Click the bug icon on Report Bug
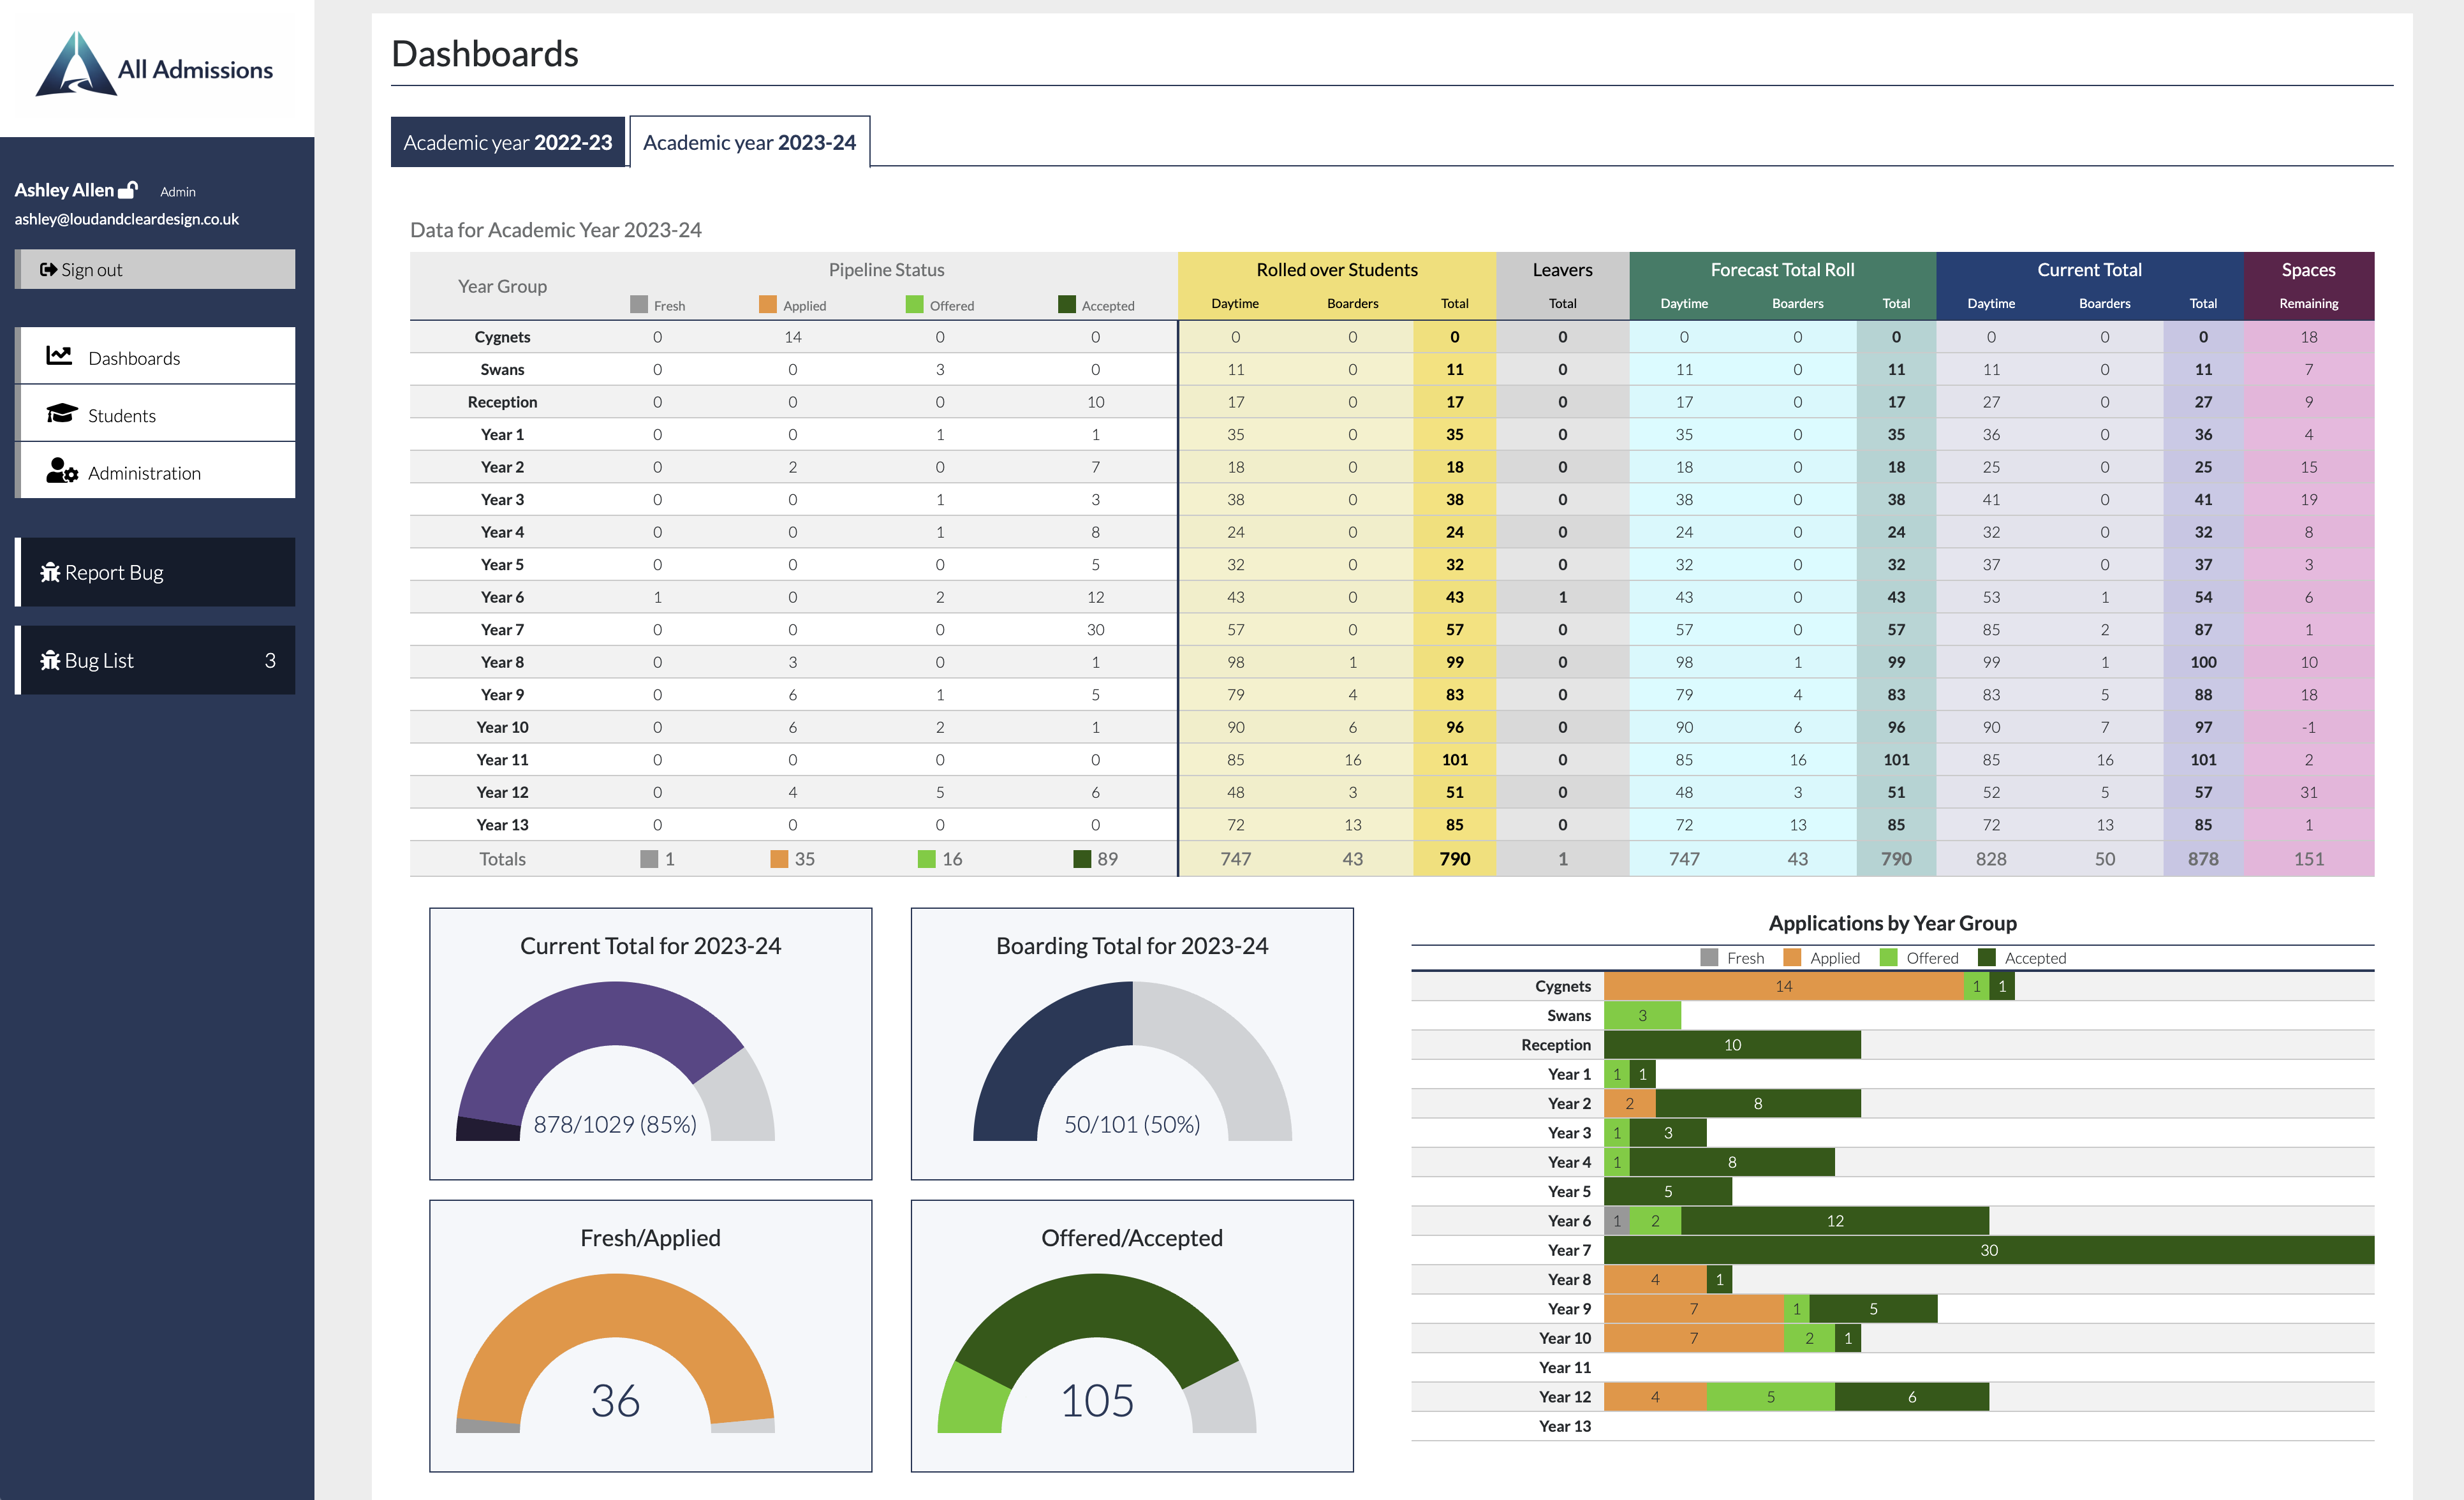Image resolution: width=2464 pixels, height=1500 pixels. pyautogui.click(x=50, y=572)
